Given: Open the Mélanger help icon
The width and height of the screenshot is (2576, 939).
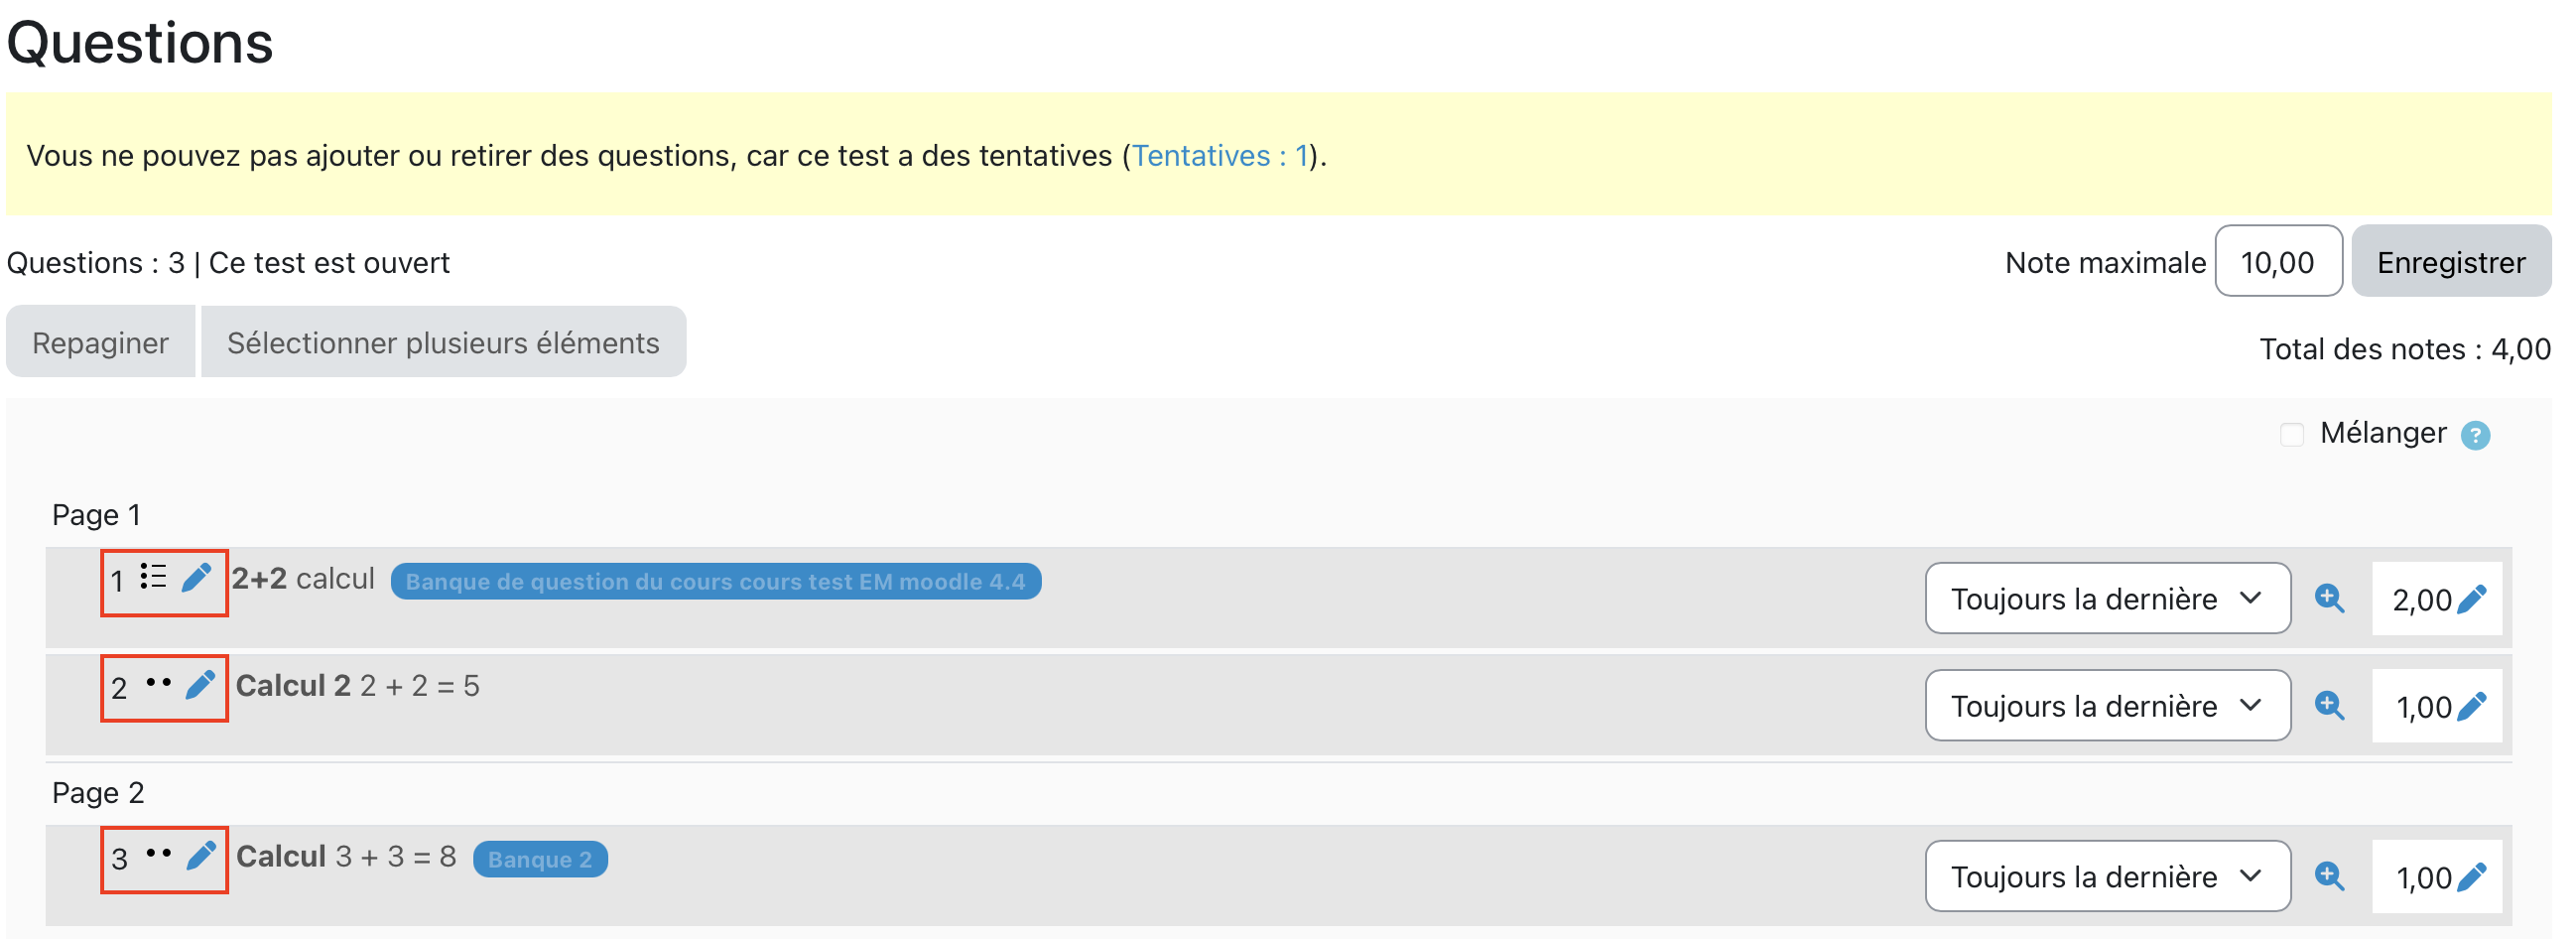Looking at the screenshot, I should tap(2475, 435).
